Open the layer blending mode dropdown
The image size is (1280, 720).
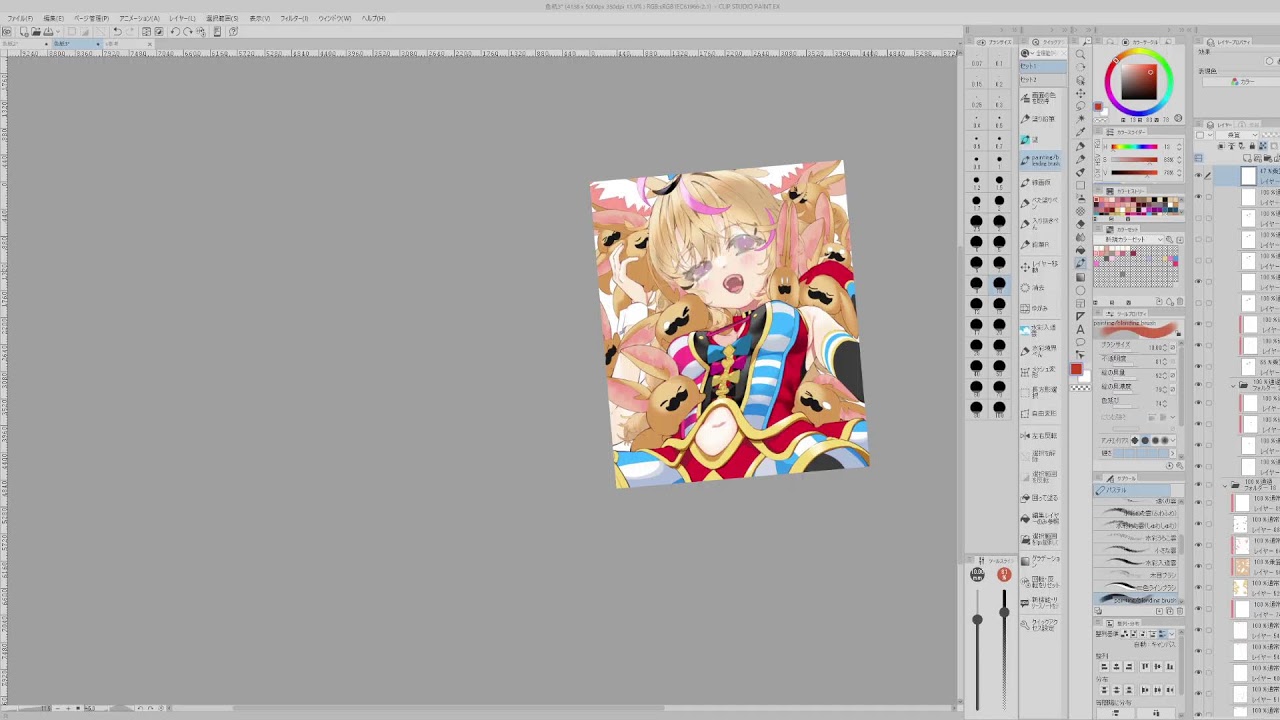pos(1235,135)
